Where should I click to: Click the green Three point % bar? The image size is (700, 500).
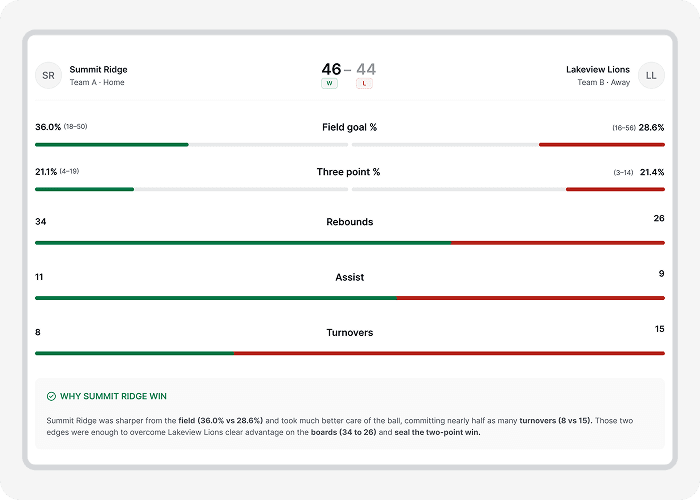click(84, 189)
